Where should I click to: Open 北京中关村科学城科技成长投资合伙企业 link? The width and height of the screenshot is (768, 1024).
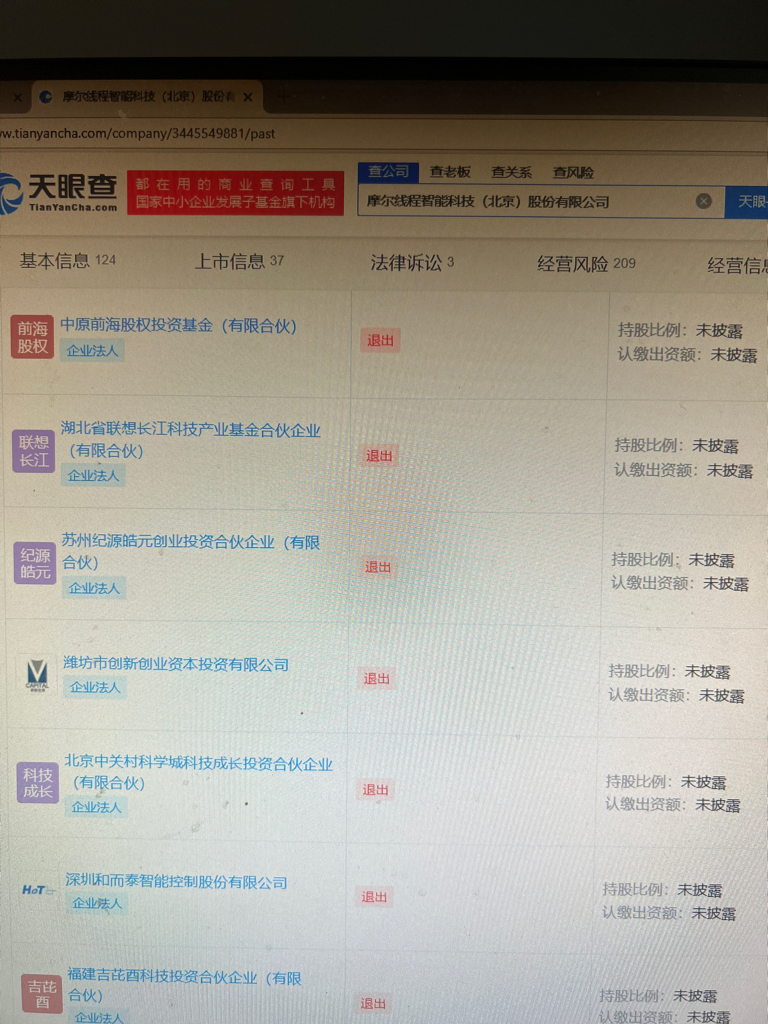pyautogui.click(x=199, y=773)
